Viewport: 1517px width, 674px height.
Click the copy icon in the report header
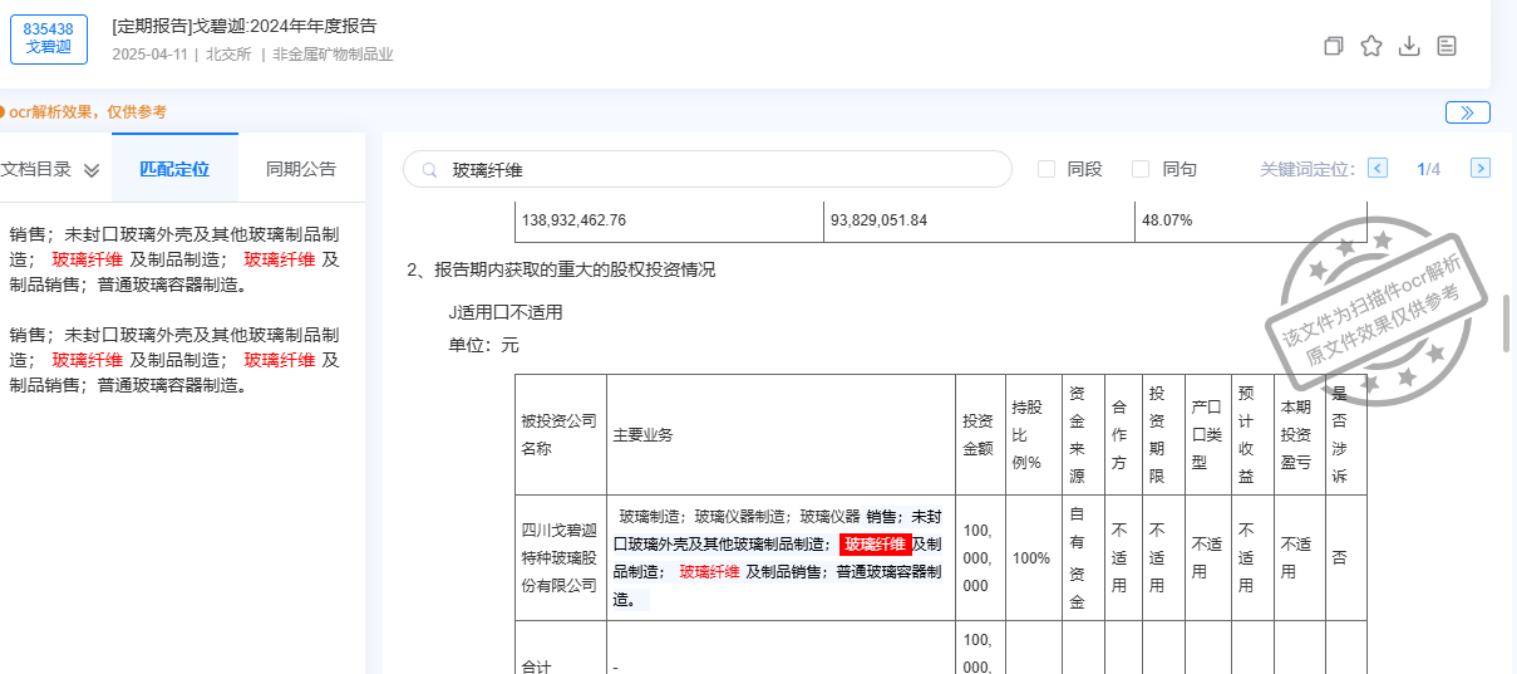point(1333,46)
